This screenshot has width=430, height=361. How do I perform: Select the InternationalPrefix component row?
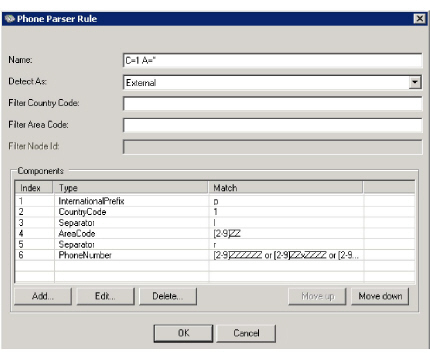tap(215, 201)
